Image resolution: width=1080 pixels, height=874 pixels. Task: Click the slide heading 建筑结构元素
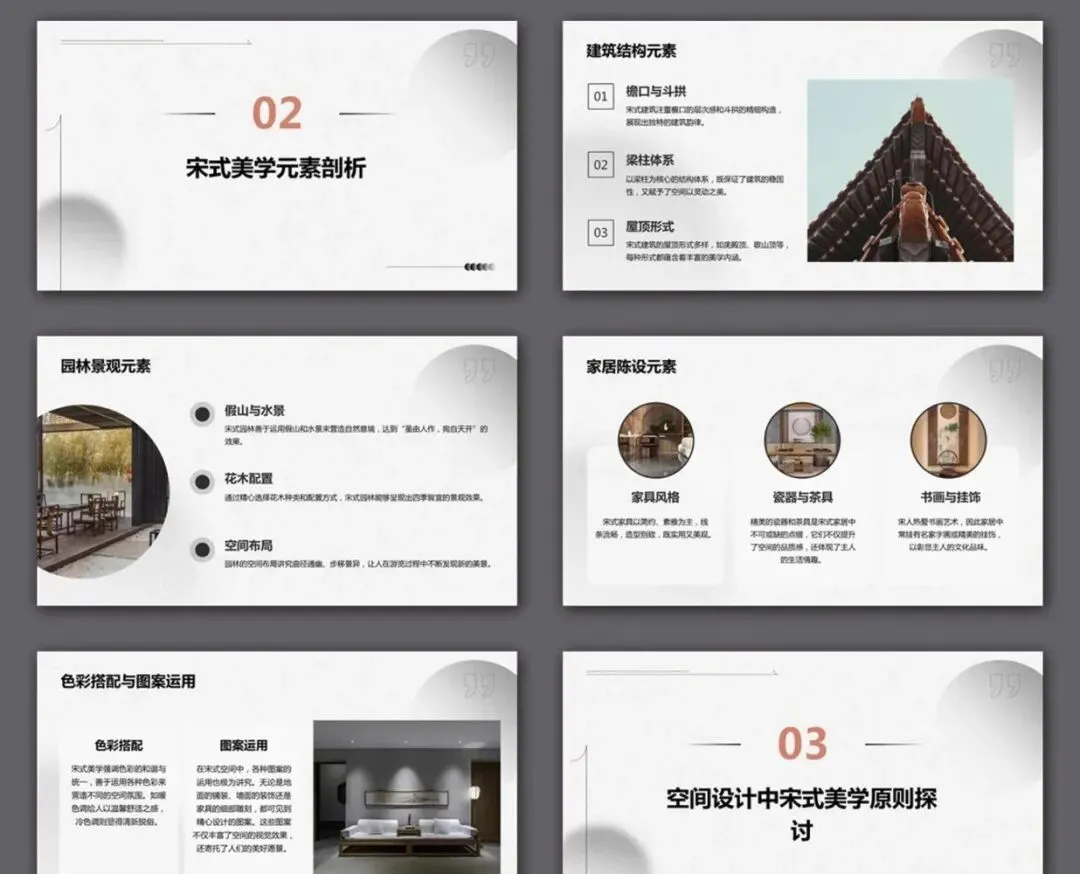(x=631, y=50)
